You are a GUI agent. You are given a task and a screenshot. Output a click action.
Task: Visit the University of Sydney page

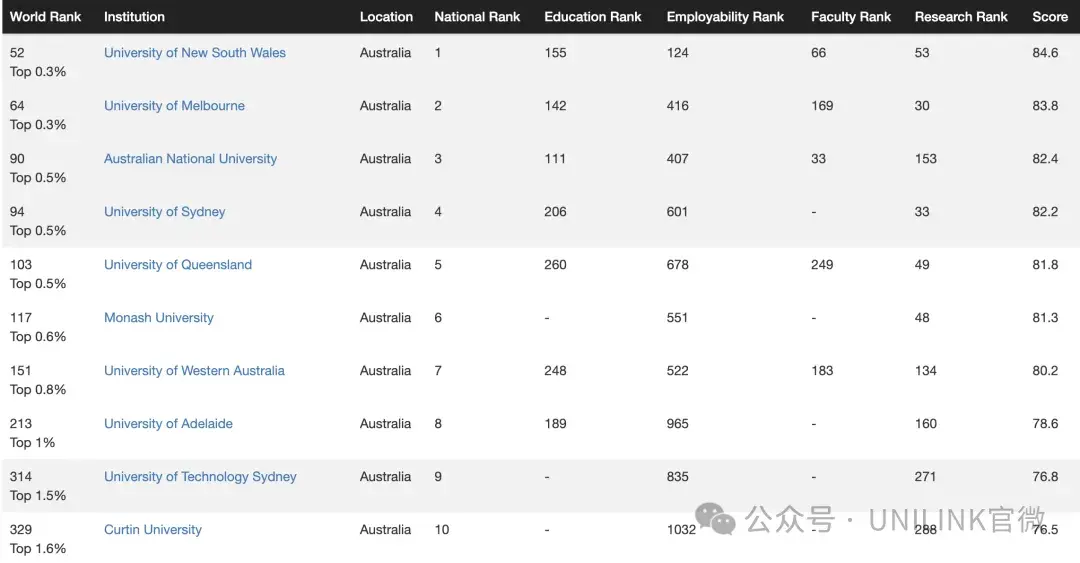[x=164, y=212]
